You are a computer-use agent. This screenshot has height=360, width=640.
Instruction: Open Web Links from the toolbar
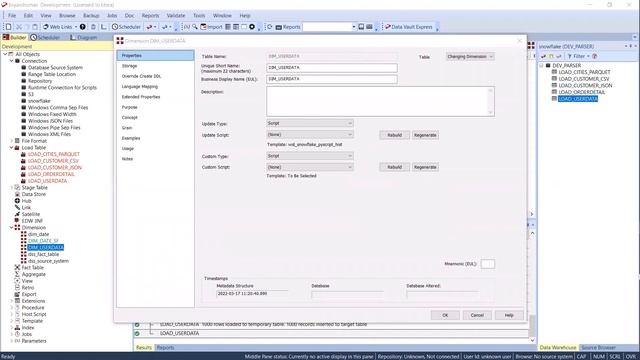(x=60, y=27)
